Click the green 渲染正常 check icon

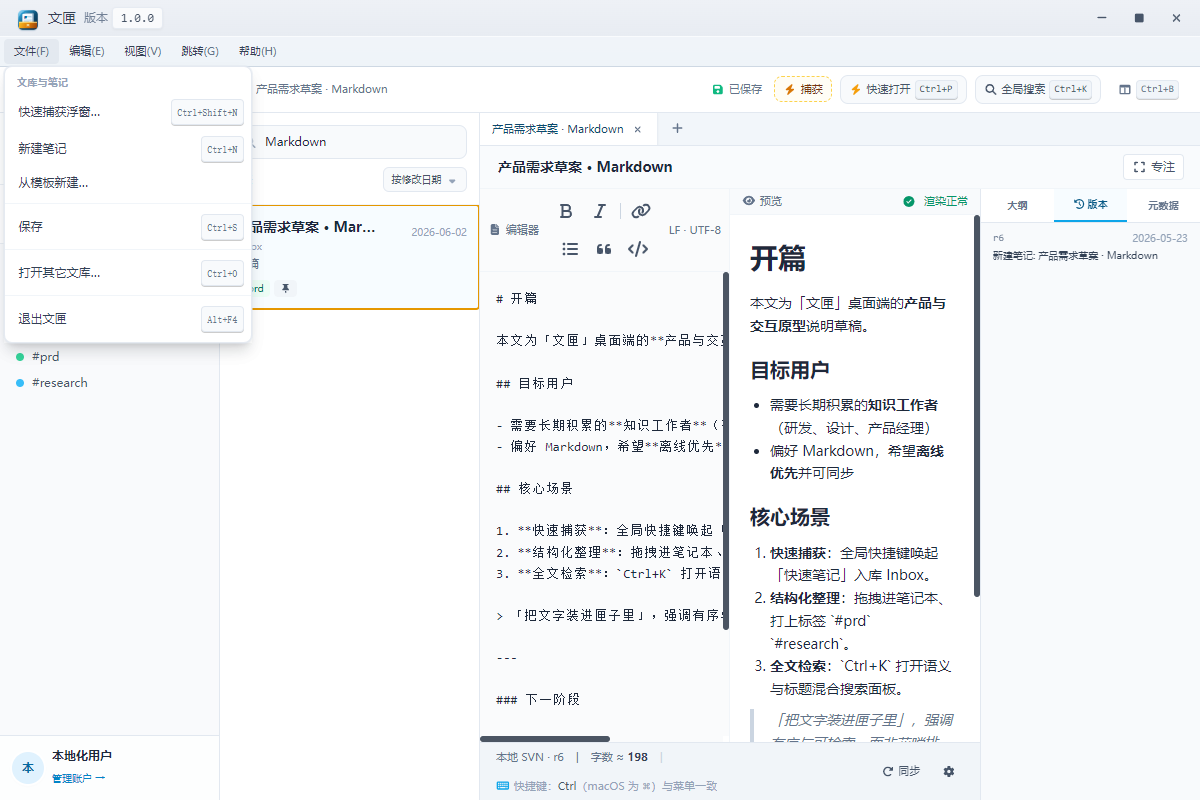click(x=909, y=201)
